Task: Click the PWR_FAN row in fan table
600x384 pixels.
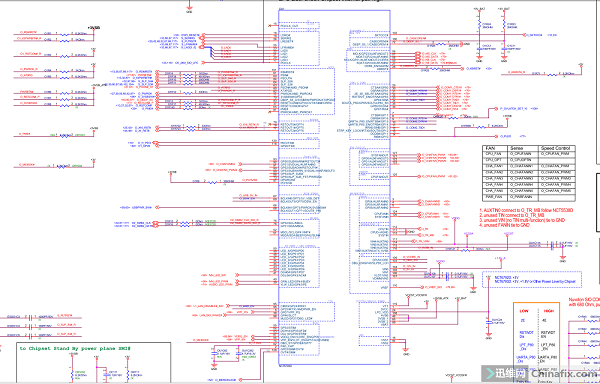Action: coord(529,197)
